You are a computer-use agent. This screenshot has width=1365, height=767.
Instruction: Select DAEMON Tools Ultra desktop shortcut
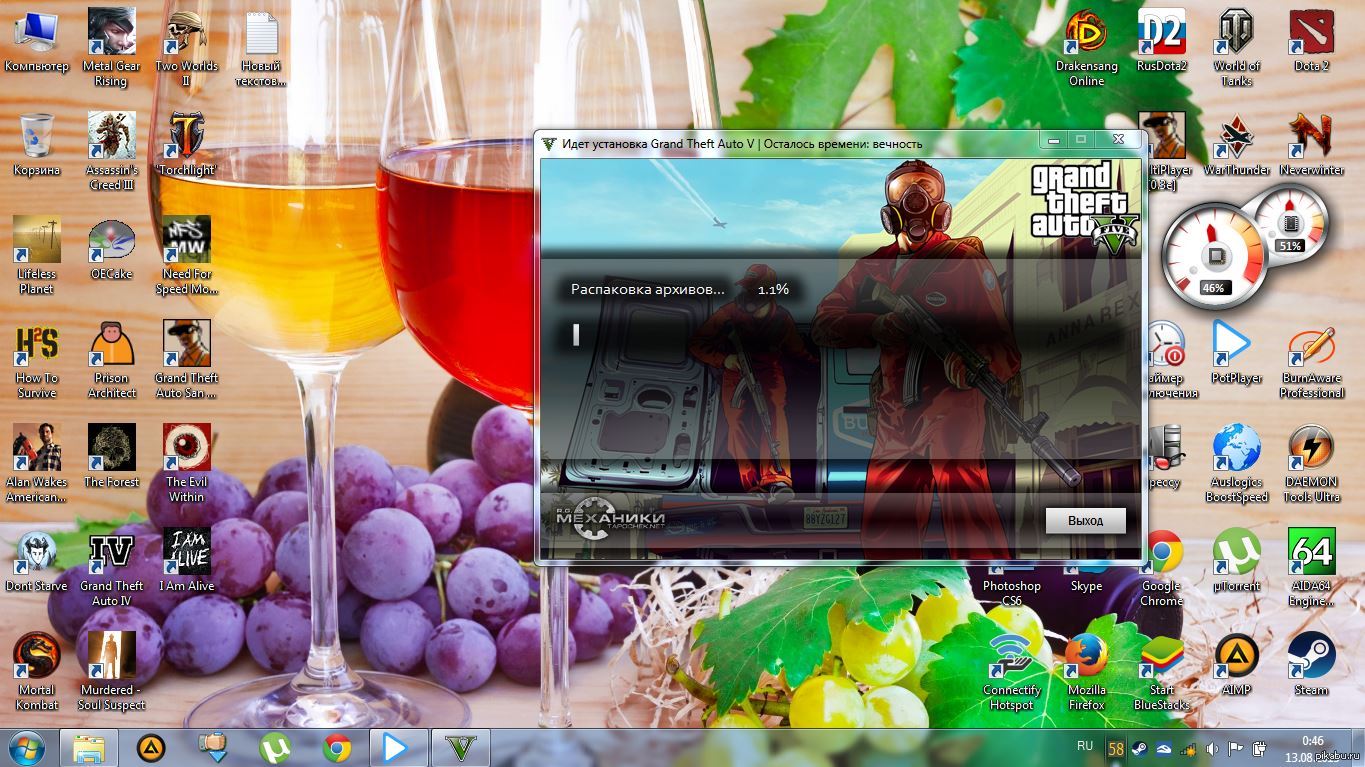(x=1311, y=464)
